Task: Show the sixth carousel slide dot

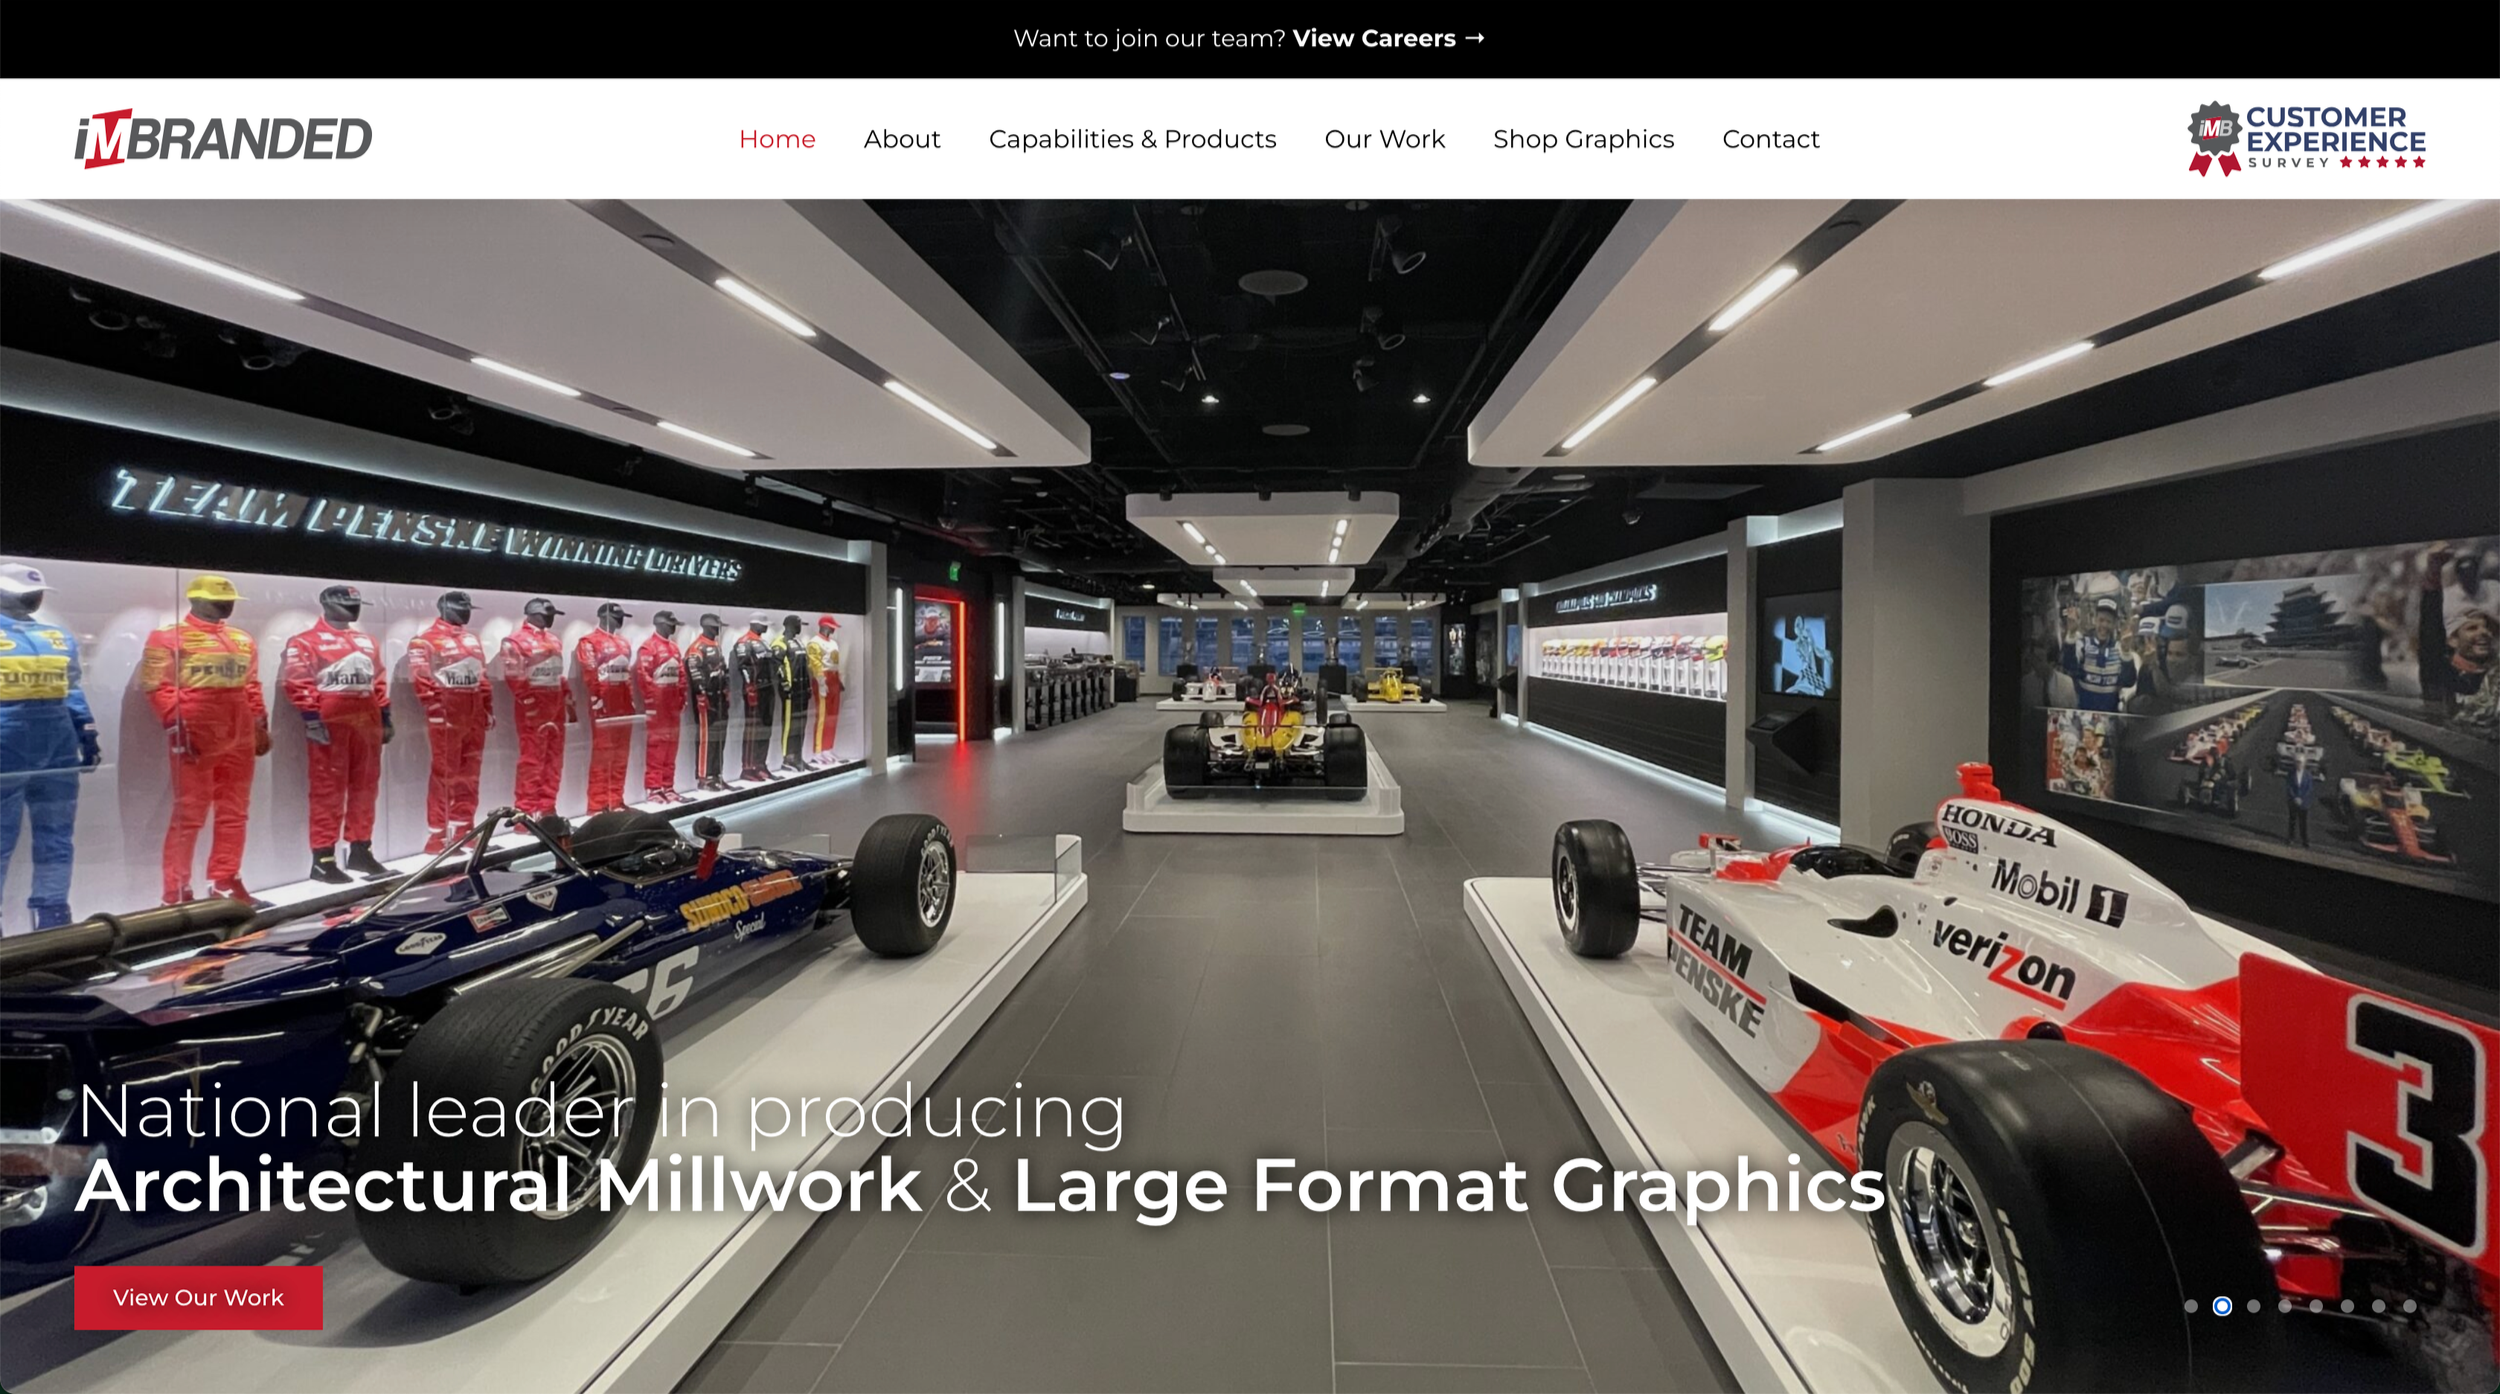Action: click(x=2347, y=1306)
